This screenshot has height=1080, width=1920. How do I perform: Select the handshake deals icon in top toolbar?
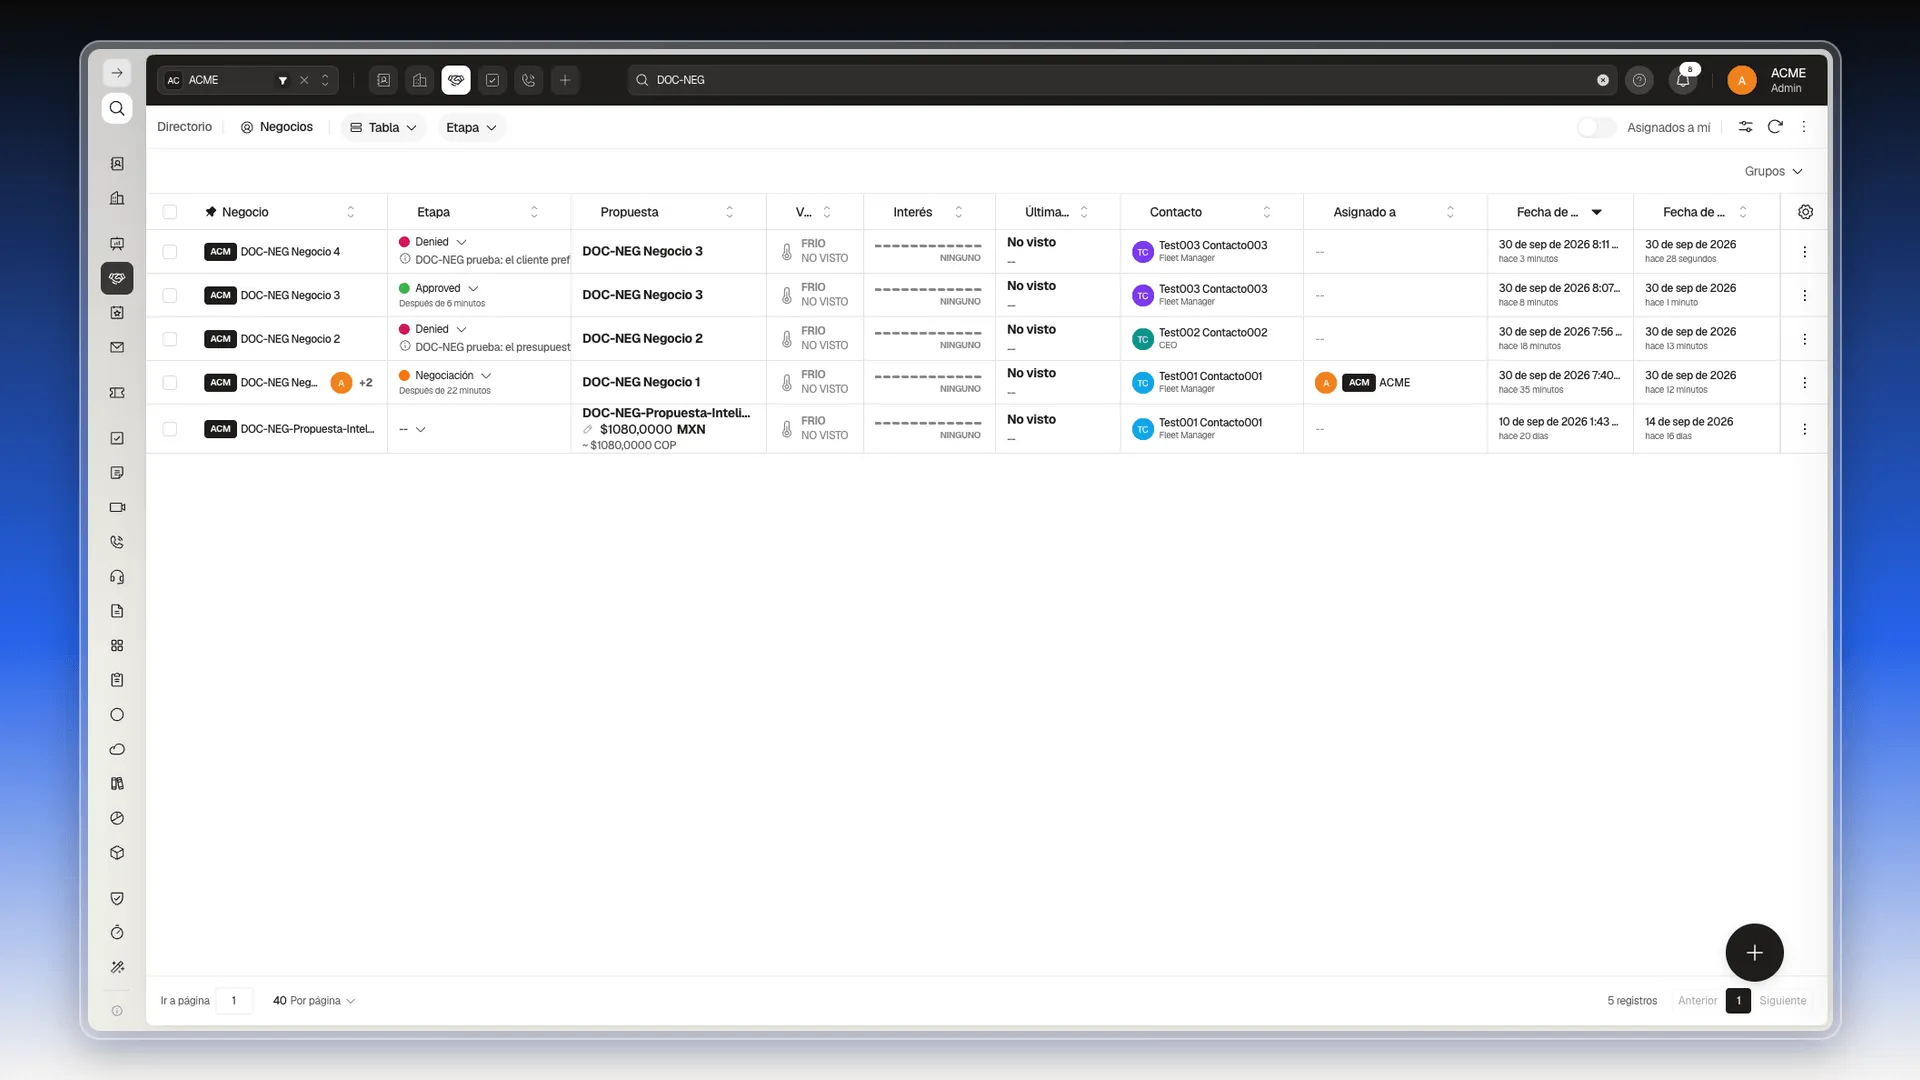tap(456, 80)
